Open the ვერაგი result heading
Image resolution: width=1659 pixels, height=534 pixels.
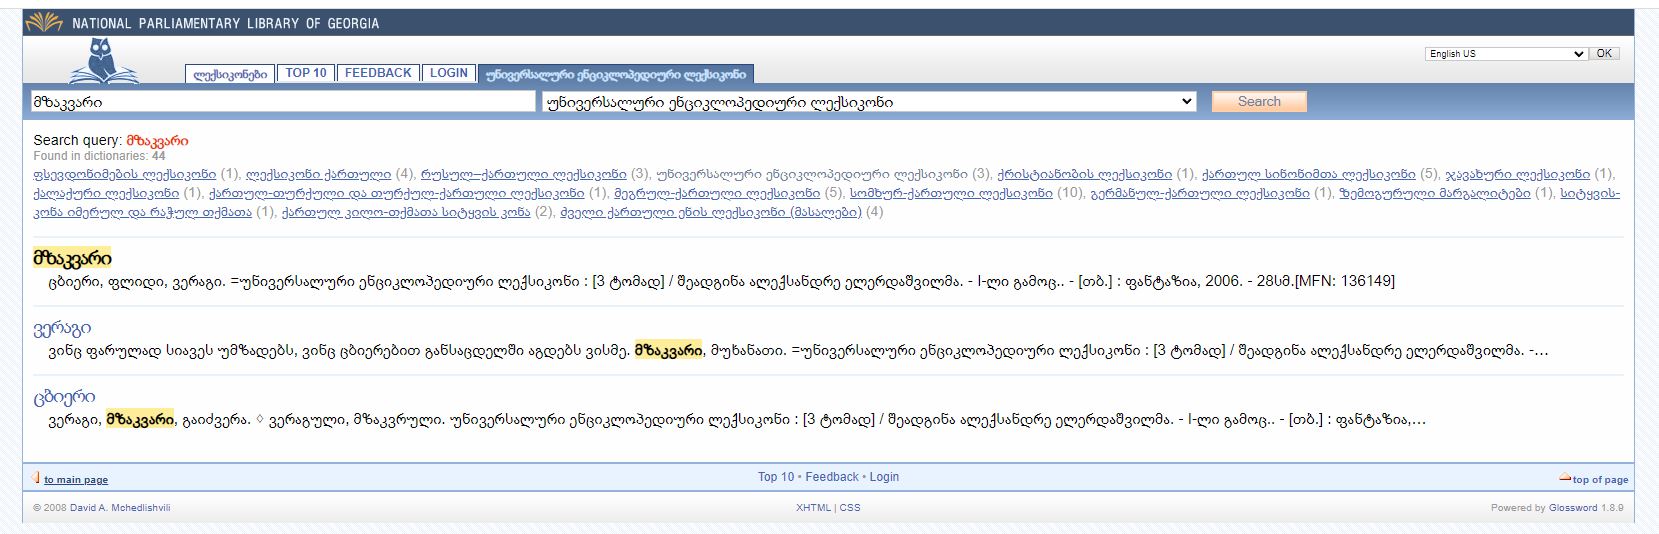62,328
